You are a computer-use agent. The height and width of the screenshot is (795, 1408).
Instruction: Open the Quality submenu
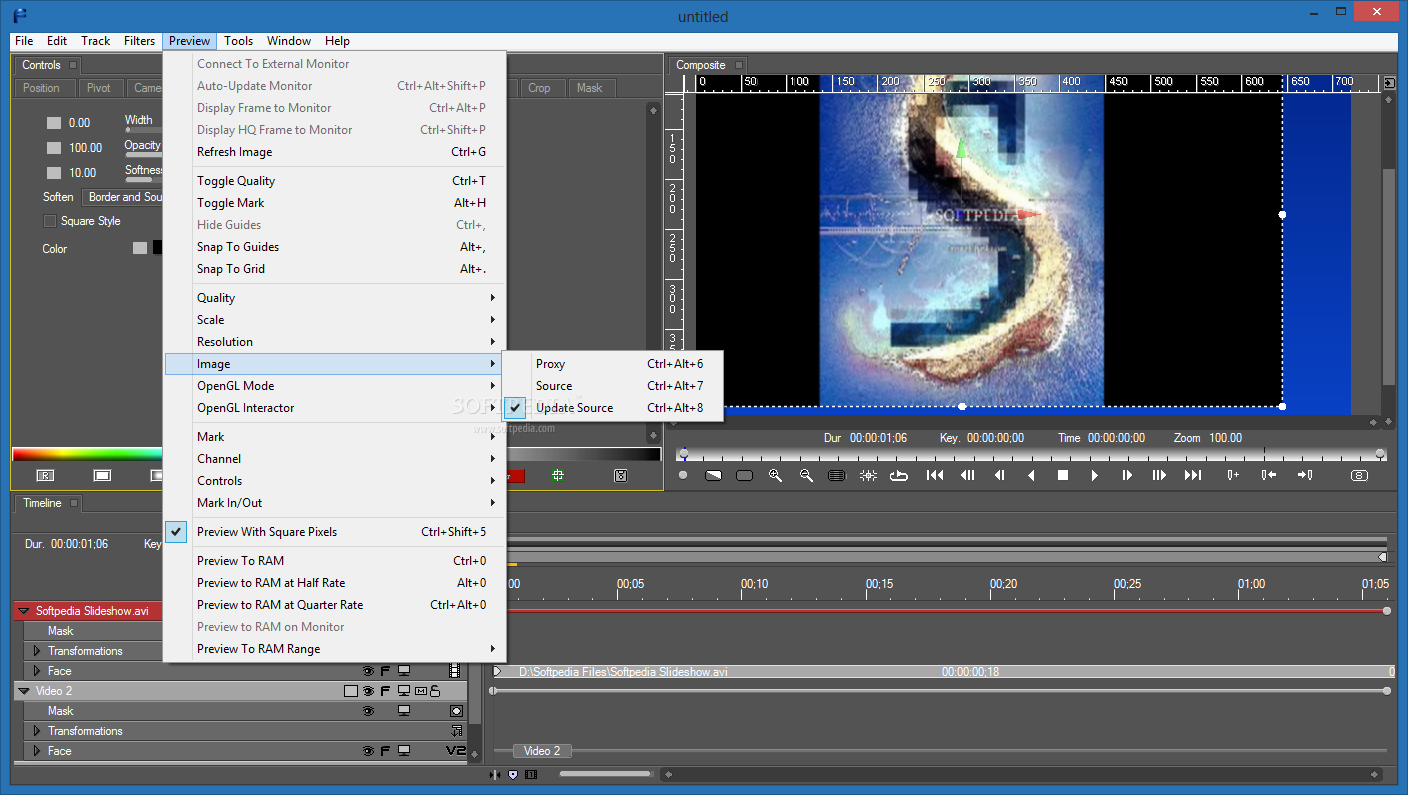click(x=335, y=298)
